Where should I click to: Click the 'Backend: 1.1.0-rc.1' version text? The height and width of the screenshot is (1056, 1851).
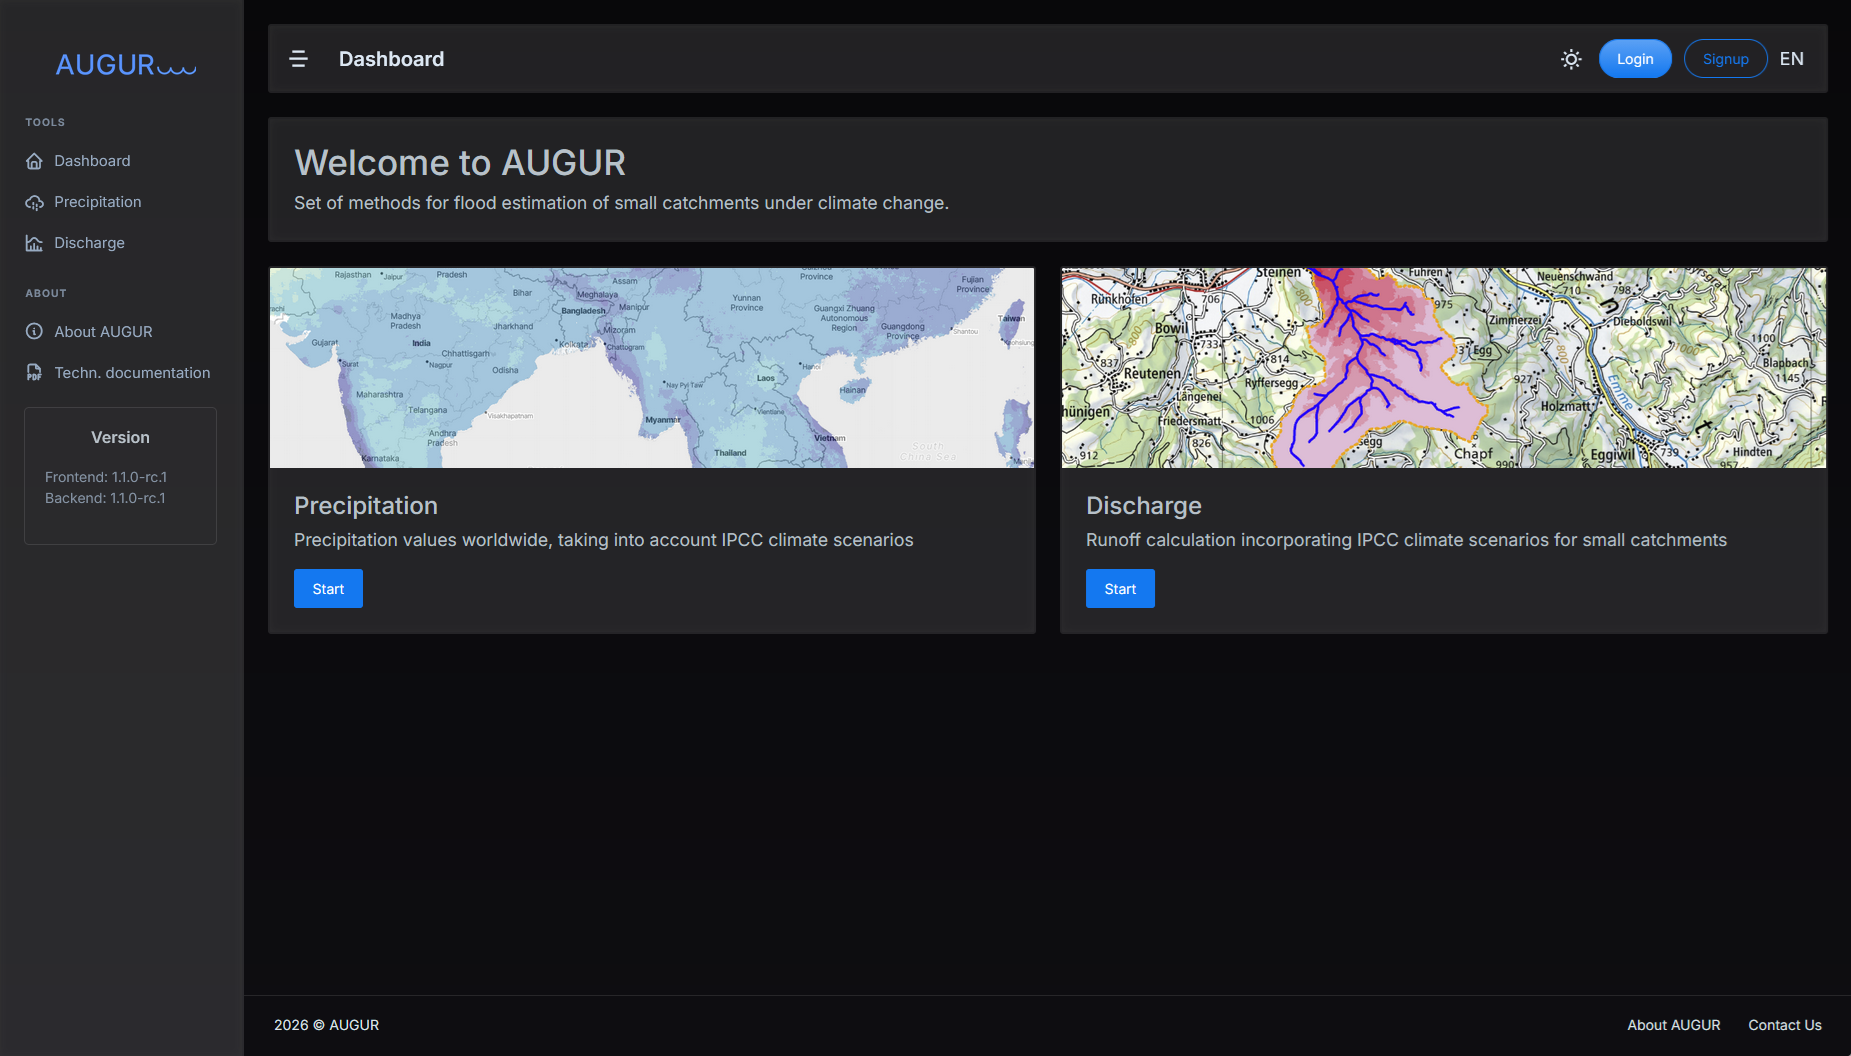[105, 498]
